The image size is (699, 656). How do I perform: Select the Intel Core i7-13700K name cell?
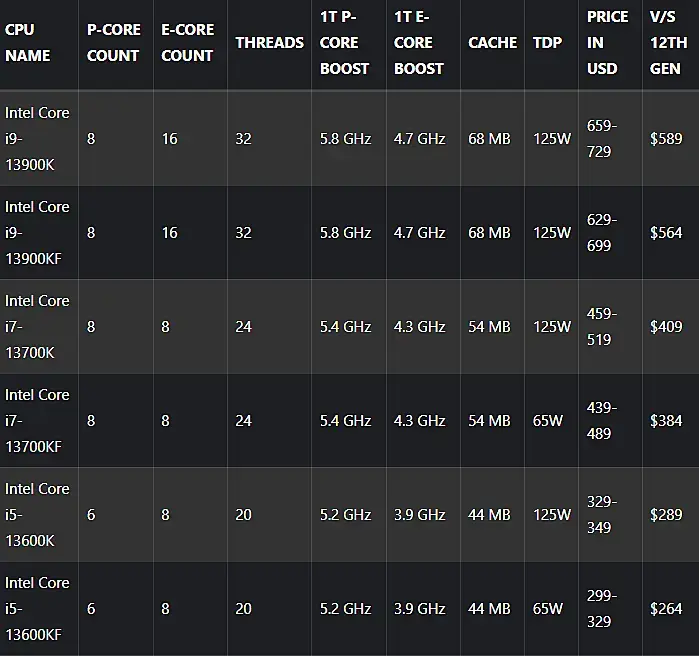(38, 326)
